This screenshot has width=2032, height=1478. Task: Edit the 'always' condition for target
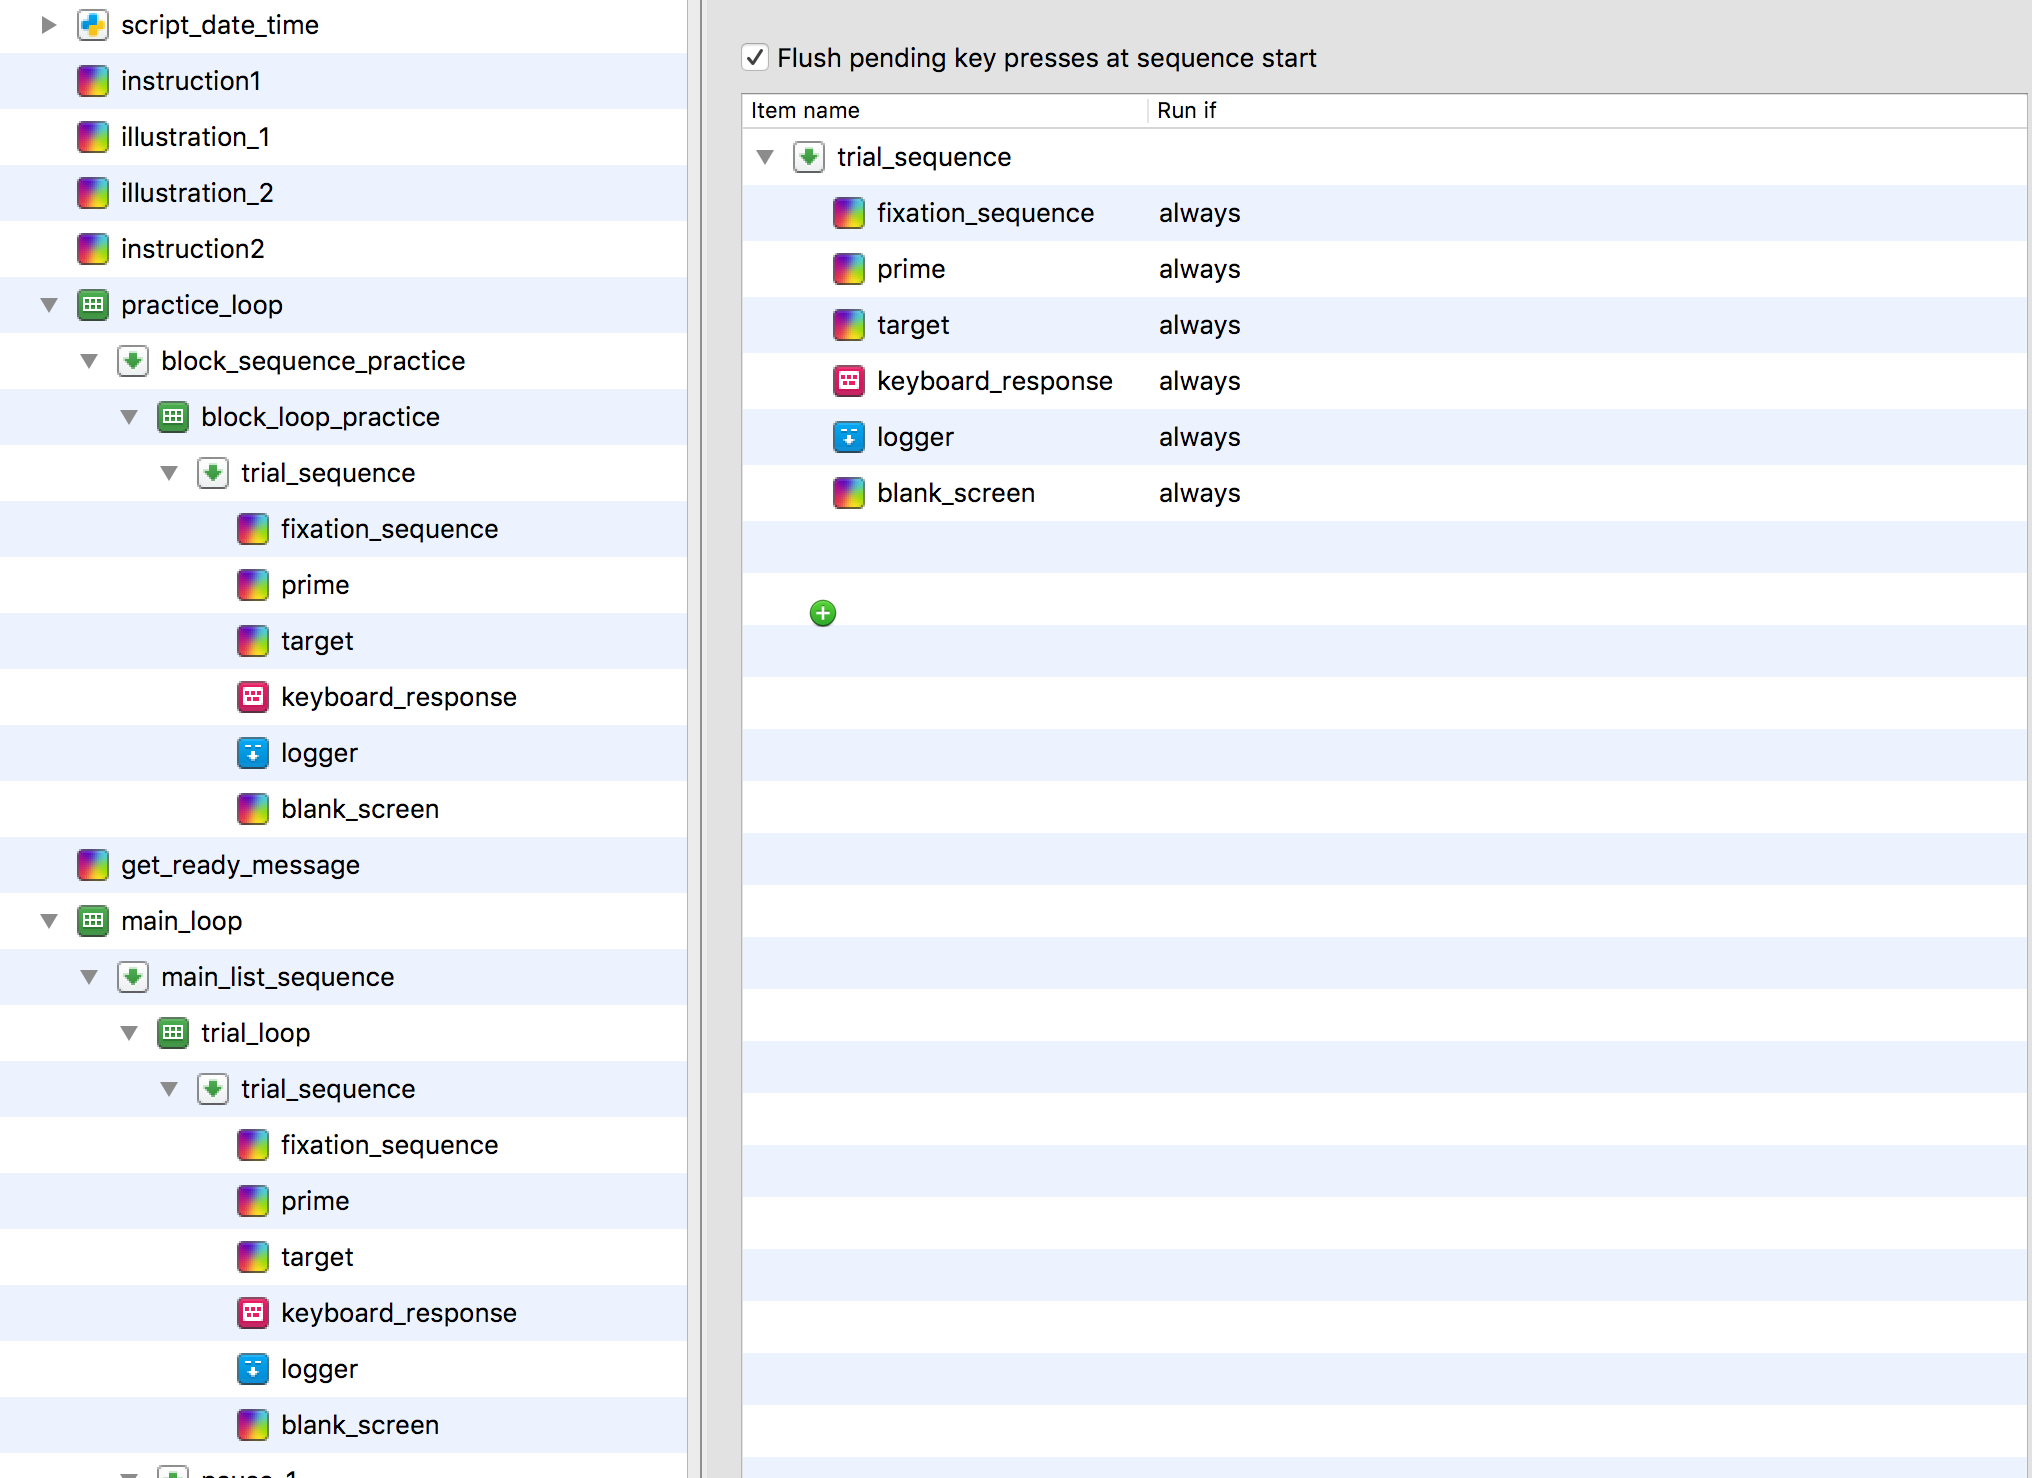[1199, 325]
